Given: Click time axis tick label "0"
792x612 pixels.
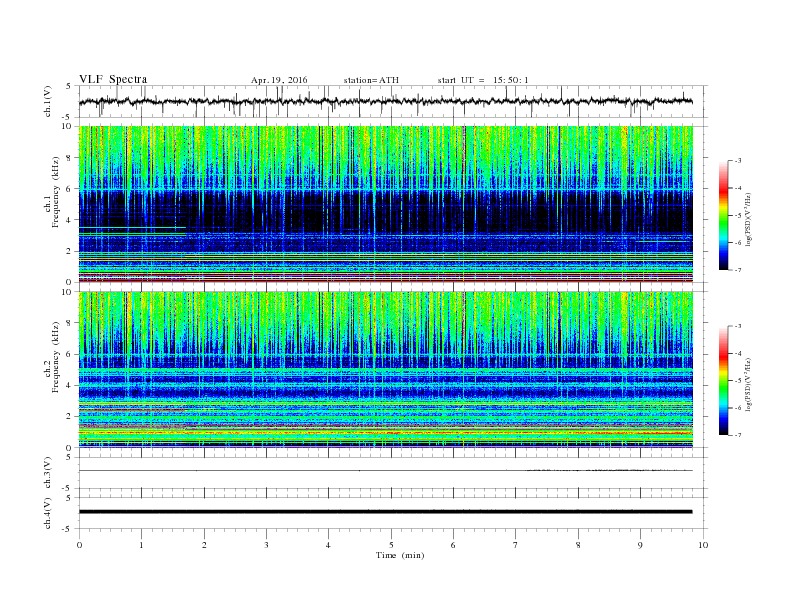Looking at the screenshot, I should click(79, 545).
